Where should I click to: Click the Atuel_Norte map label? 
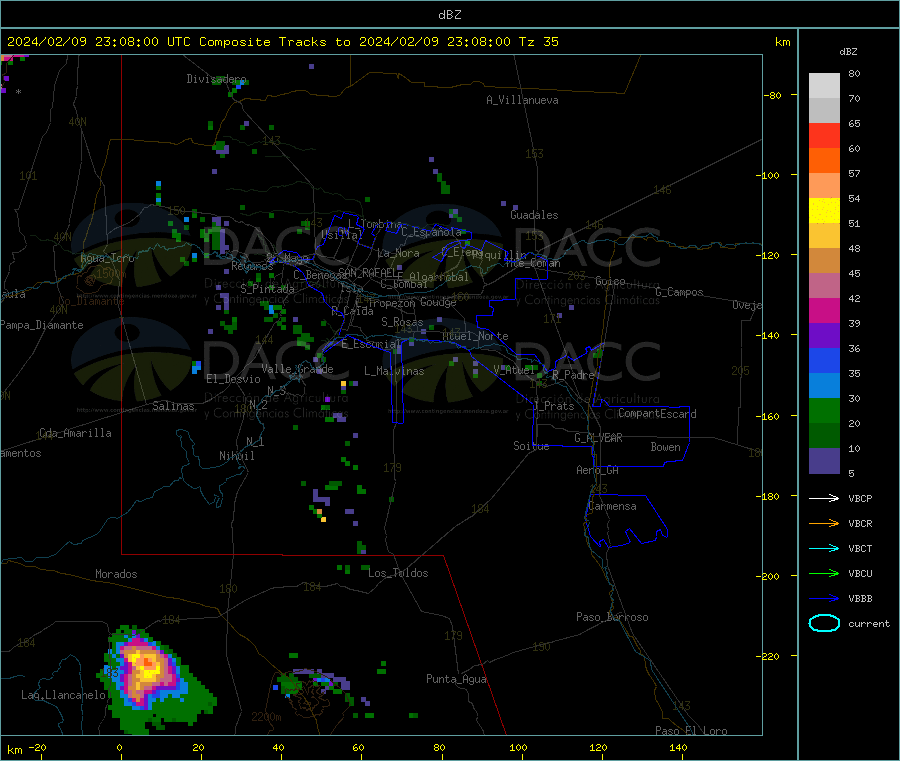click(x=475, y=336)
